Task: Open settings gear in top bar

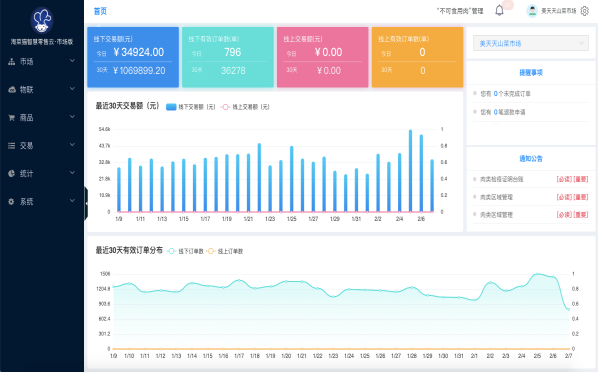Action: (585, 11)
